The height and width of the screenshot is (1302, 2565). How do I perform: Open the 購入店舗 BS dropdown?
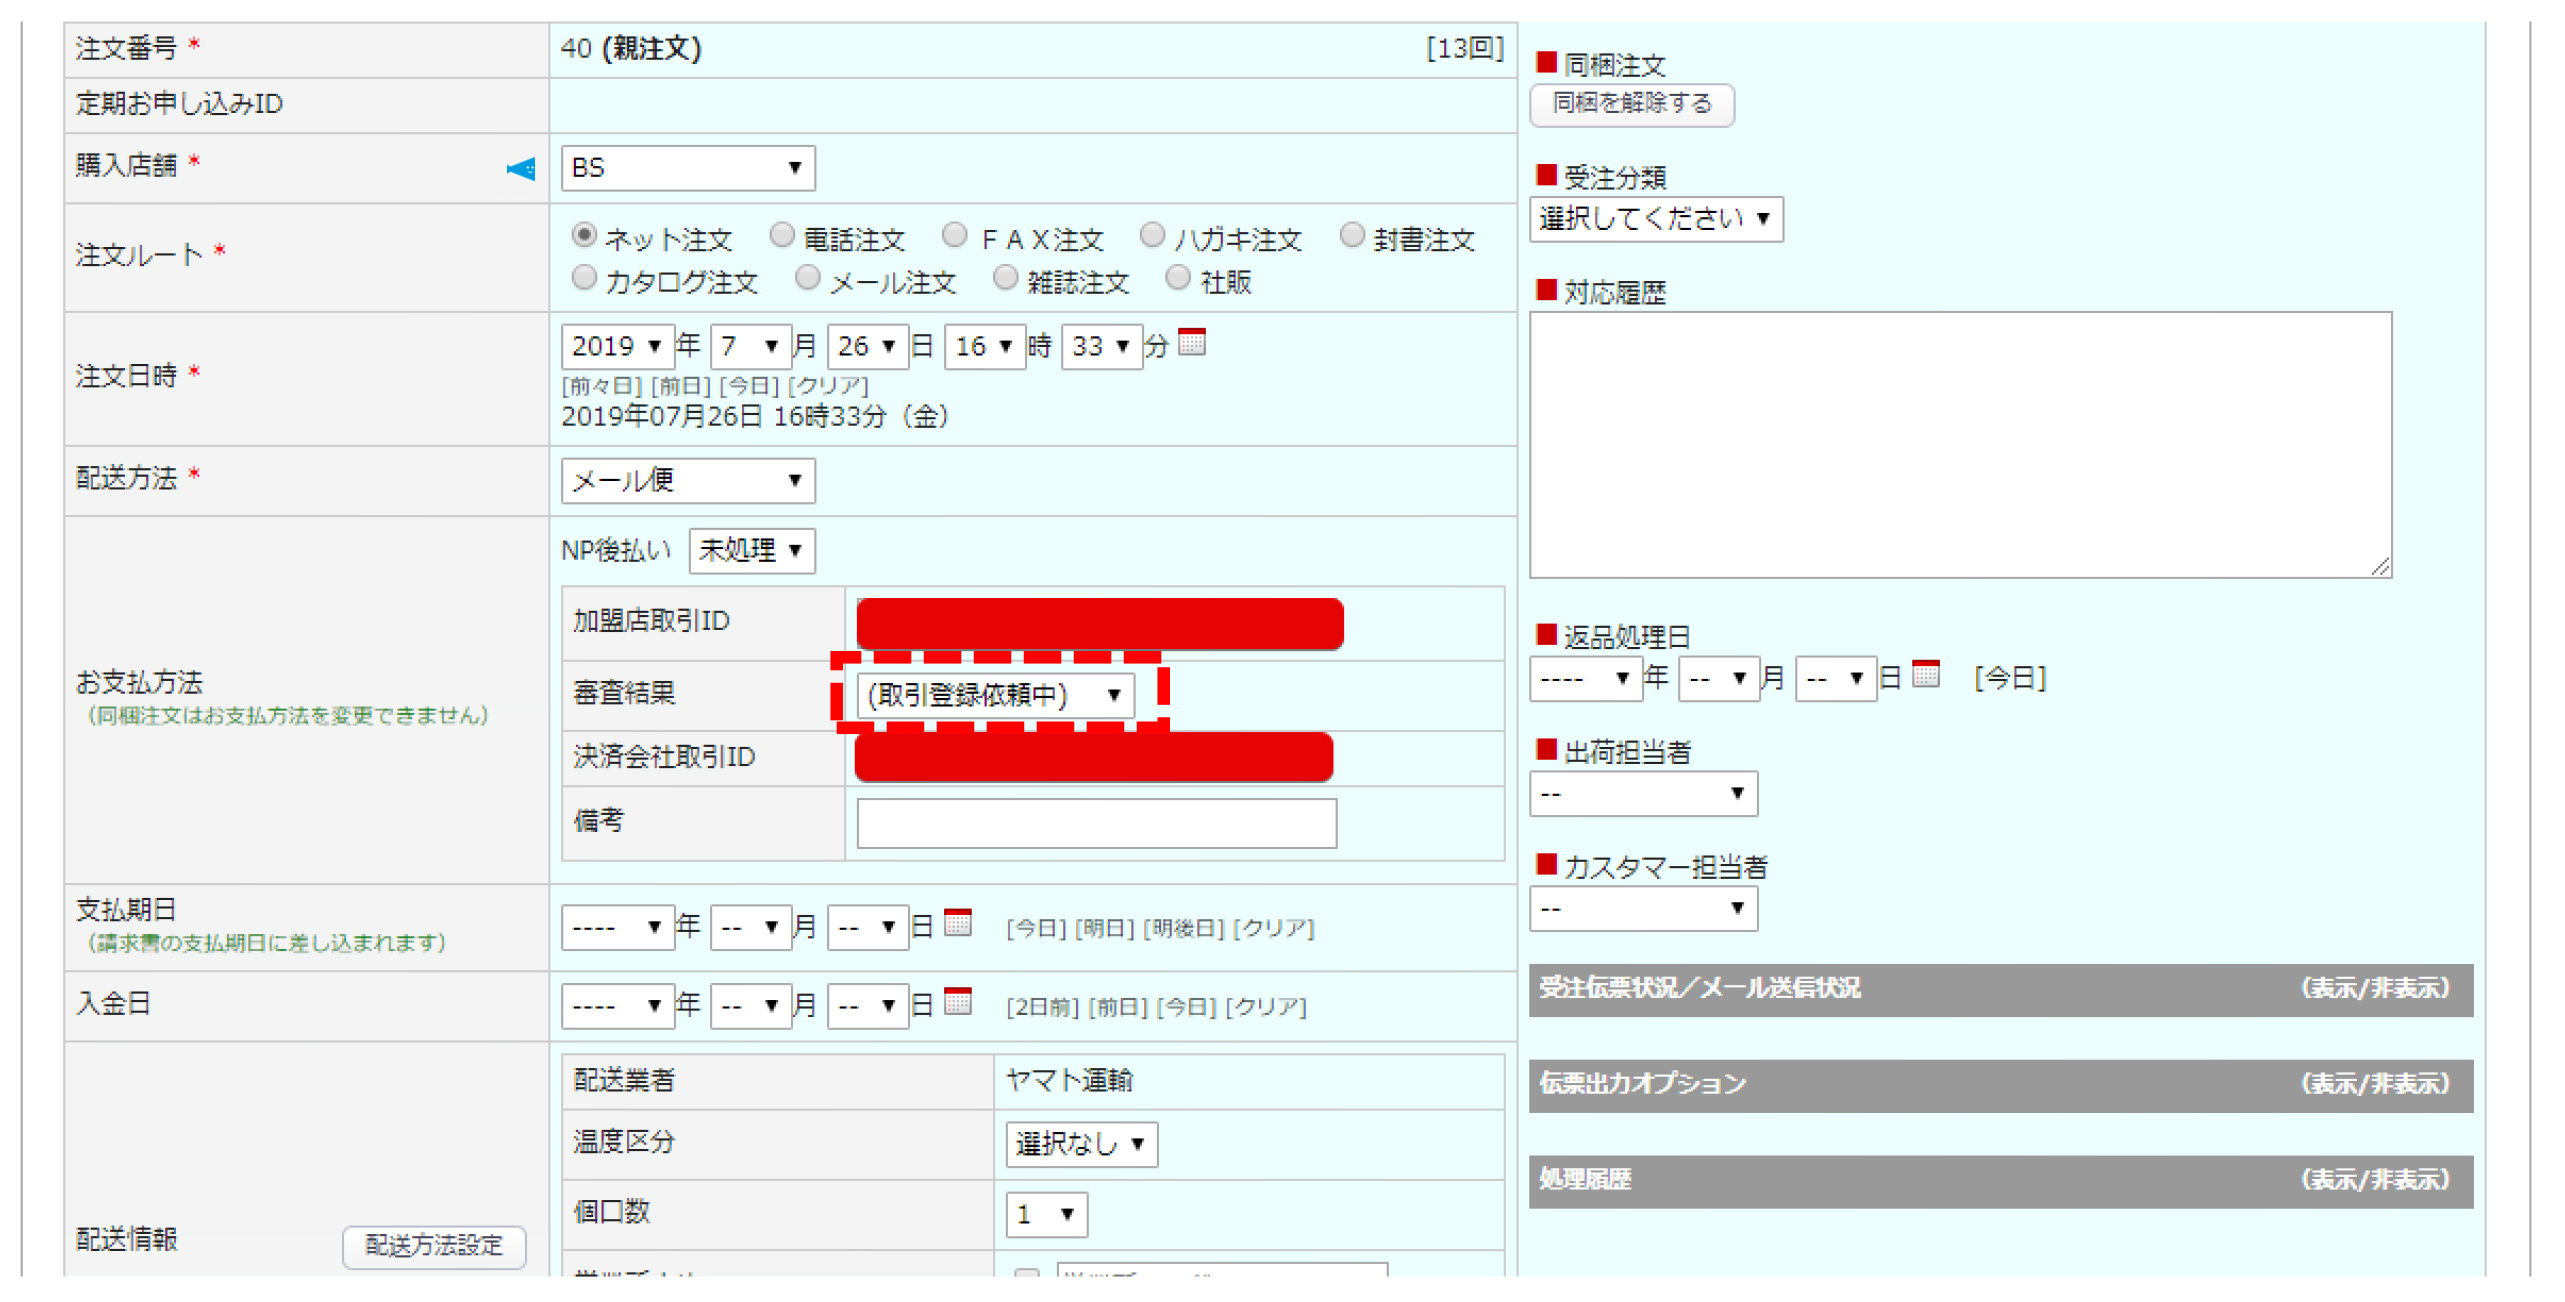686,168
